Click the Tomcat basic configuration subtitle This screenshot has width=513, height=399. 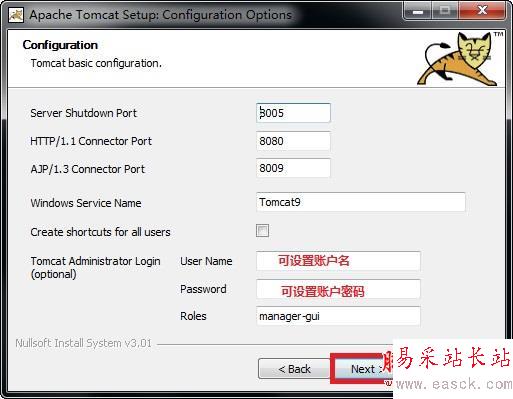click(x=96, y=63)
